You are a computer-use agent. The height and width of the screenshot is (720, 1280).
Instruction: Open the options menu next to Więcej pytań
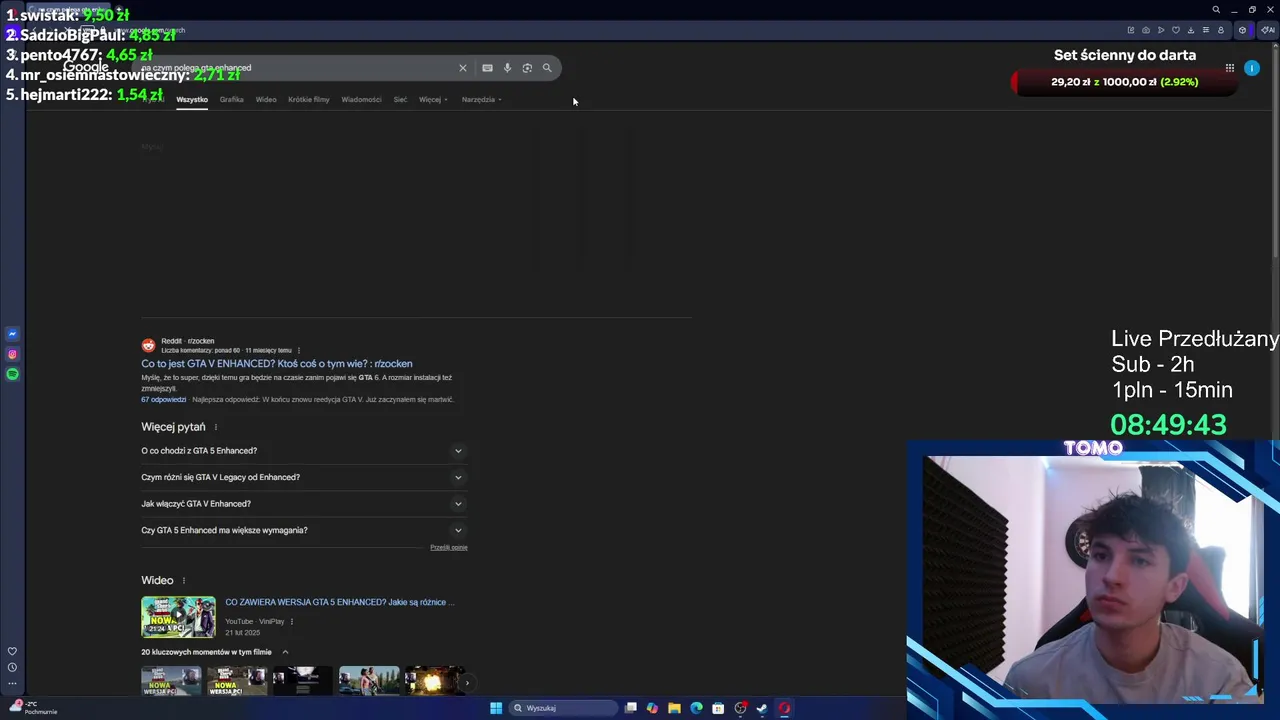point(215,427)
